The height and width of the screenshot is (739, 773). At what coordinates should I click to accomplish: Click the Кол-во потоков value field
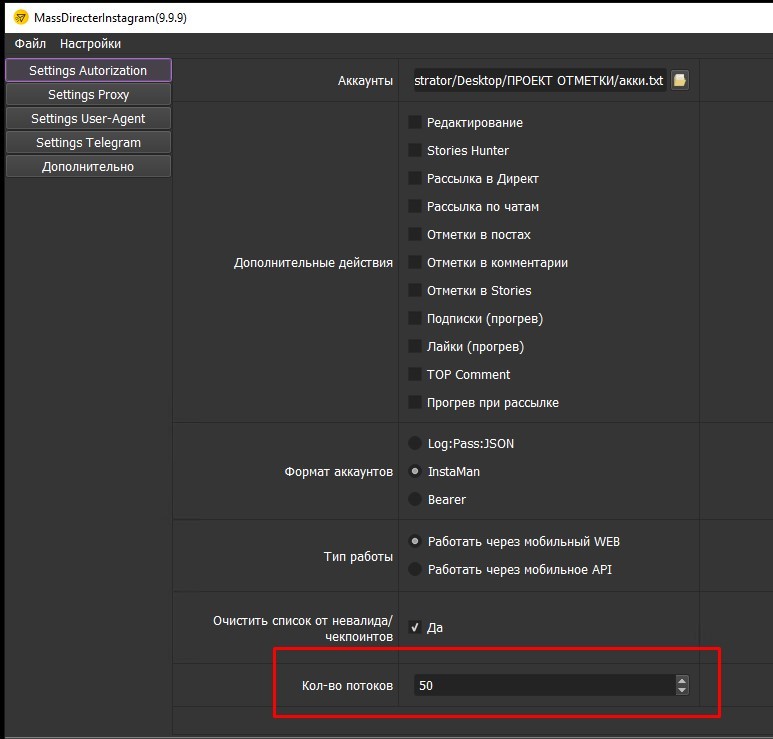coord(545,685)
